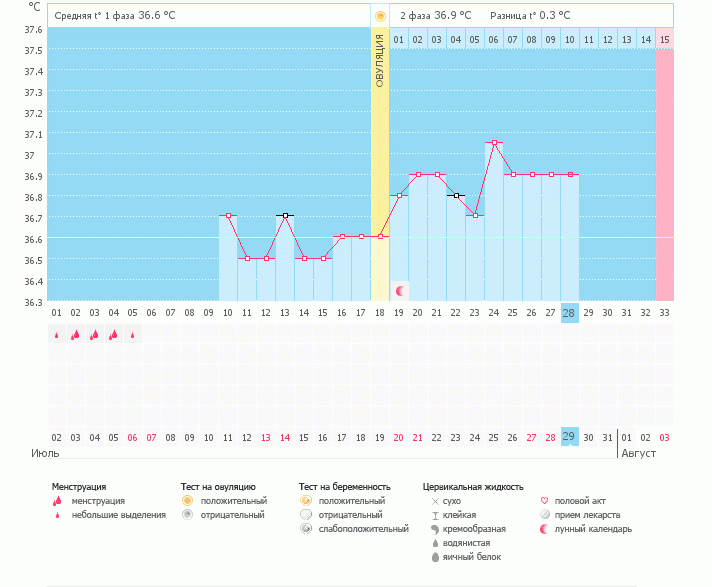Image resolution: width=712 pixels, height=587 pixels.
Task: Click the watery cervical fluid drop icon
Action: click(x=435, y=543)
